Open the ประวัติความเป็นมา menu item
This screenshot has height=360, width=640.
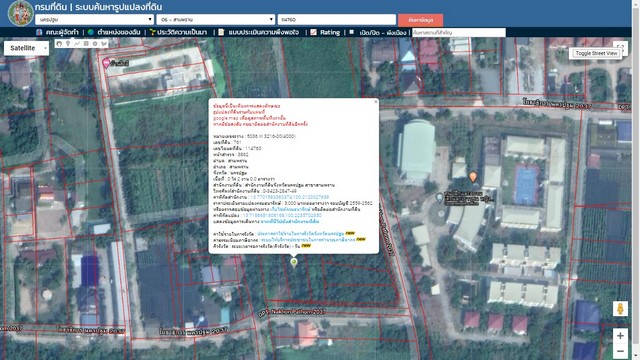178,32
